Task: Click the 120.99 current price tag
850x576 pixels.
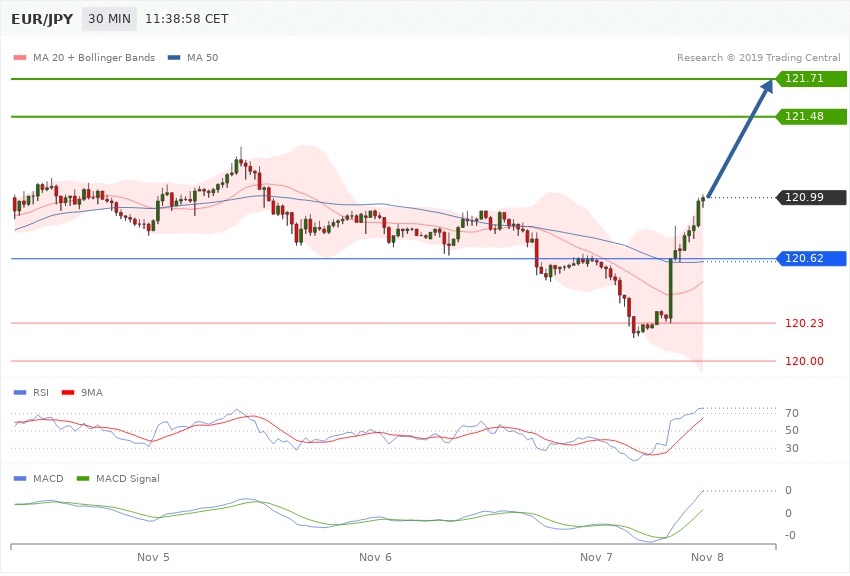Action: [x=811, y=197]
